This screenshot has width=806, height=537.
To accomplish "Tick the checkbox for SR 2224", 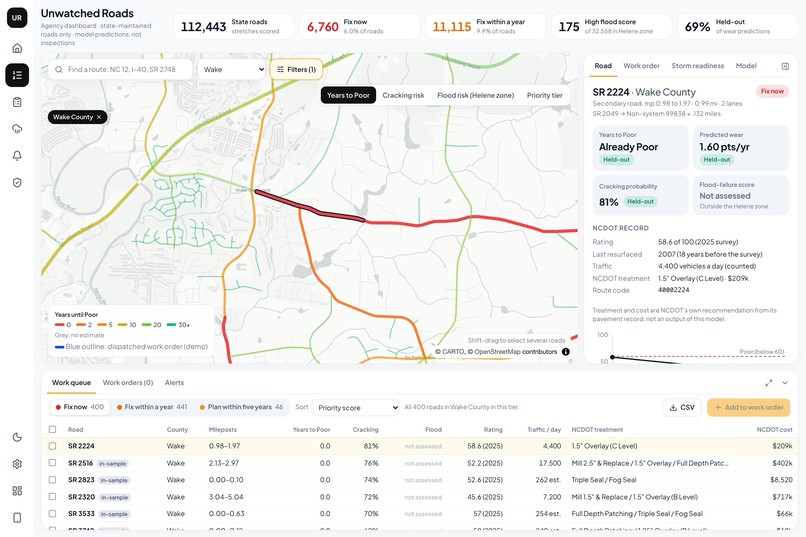I will 52,446.
